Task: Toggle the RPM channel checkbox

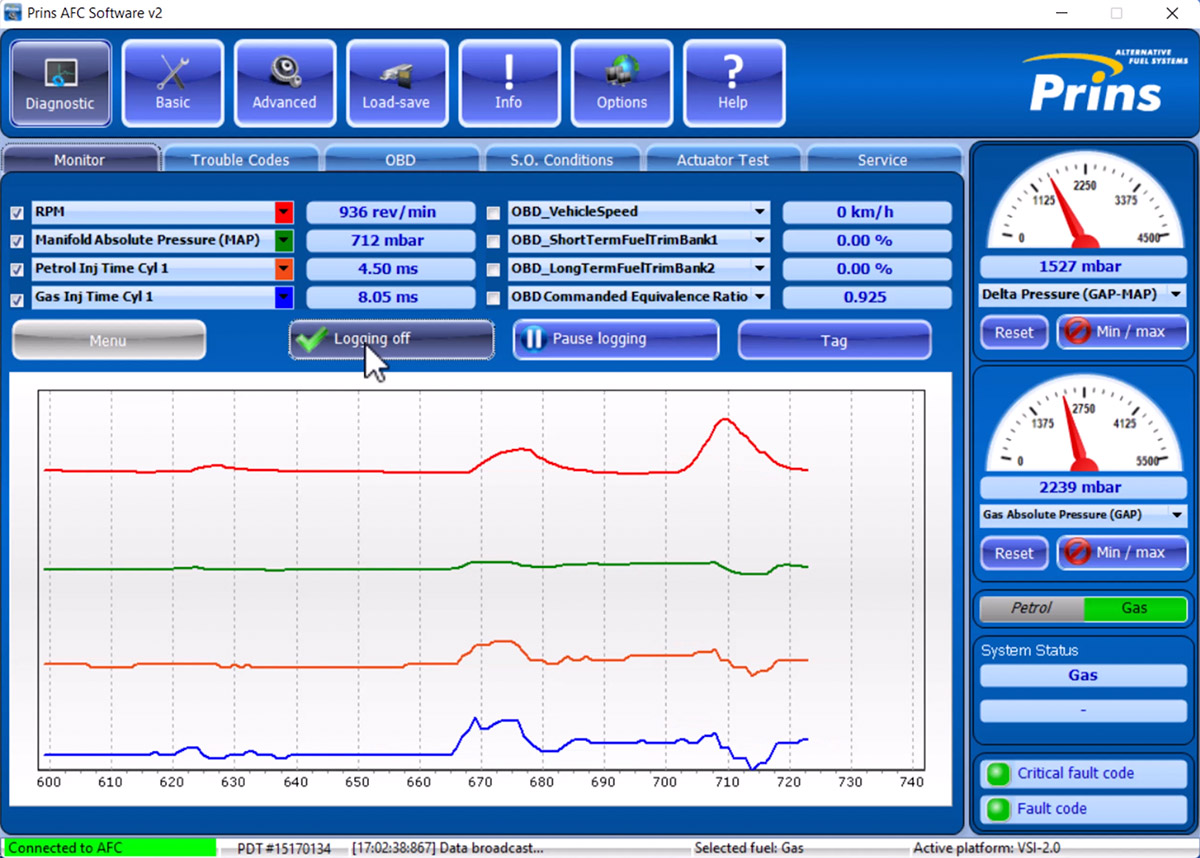Action: click(x=17, y=213)
